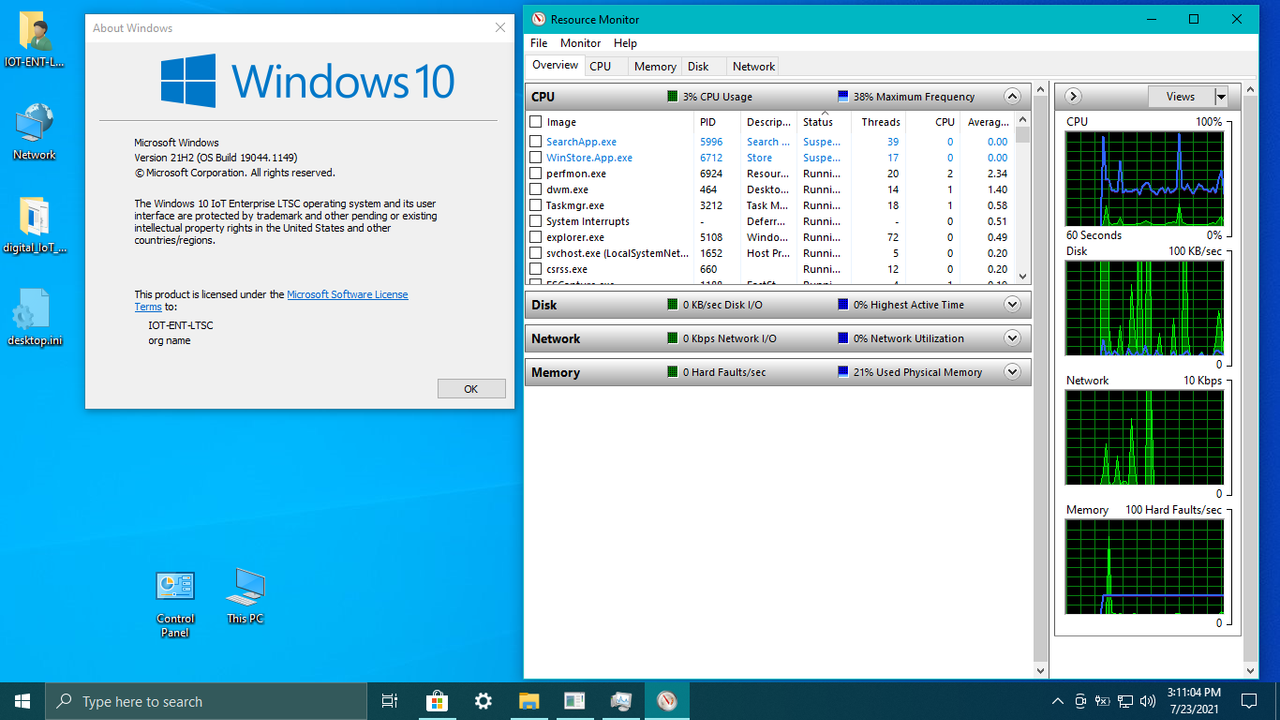The height and width of the screenshot is (720, 1280).
Task: Open the IOT-ENT-L... user folder on the desktop
Action: pyautogui.click(x=34, y=40)
